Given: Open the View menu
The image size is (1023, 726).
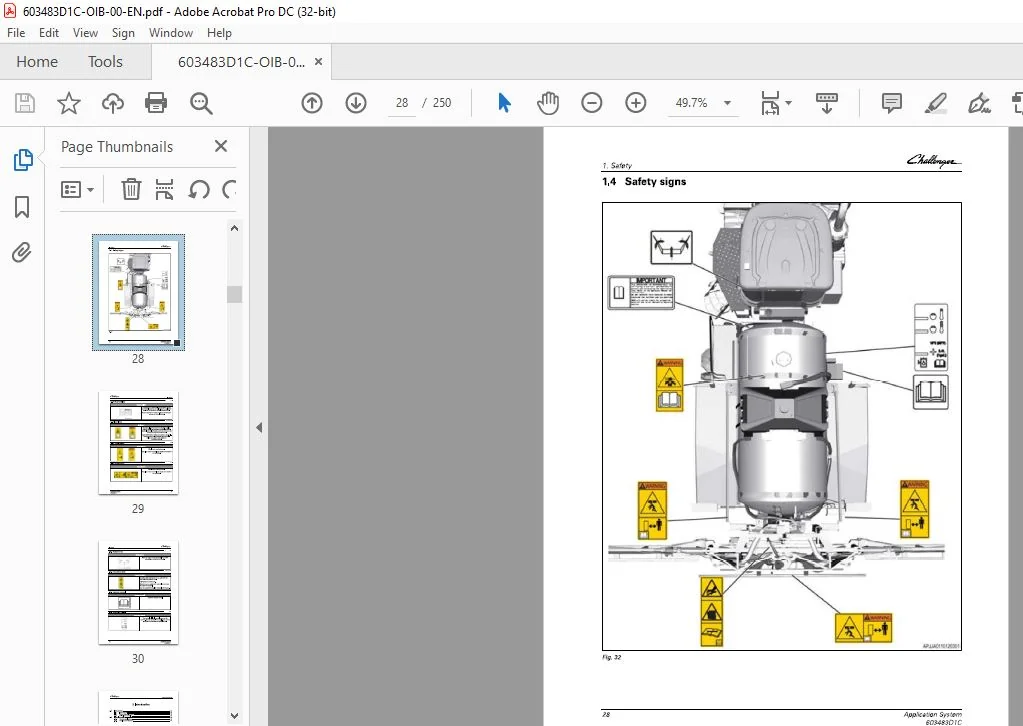Looking at the screenshot, I should (x=85, y=33).
